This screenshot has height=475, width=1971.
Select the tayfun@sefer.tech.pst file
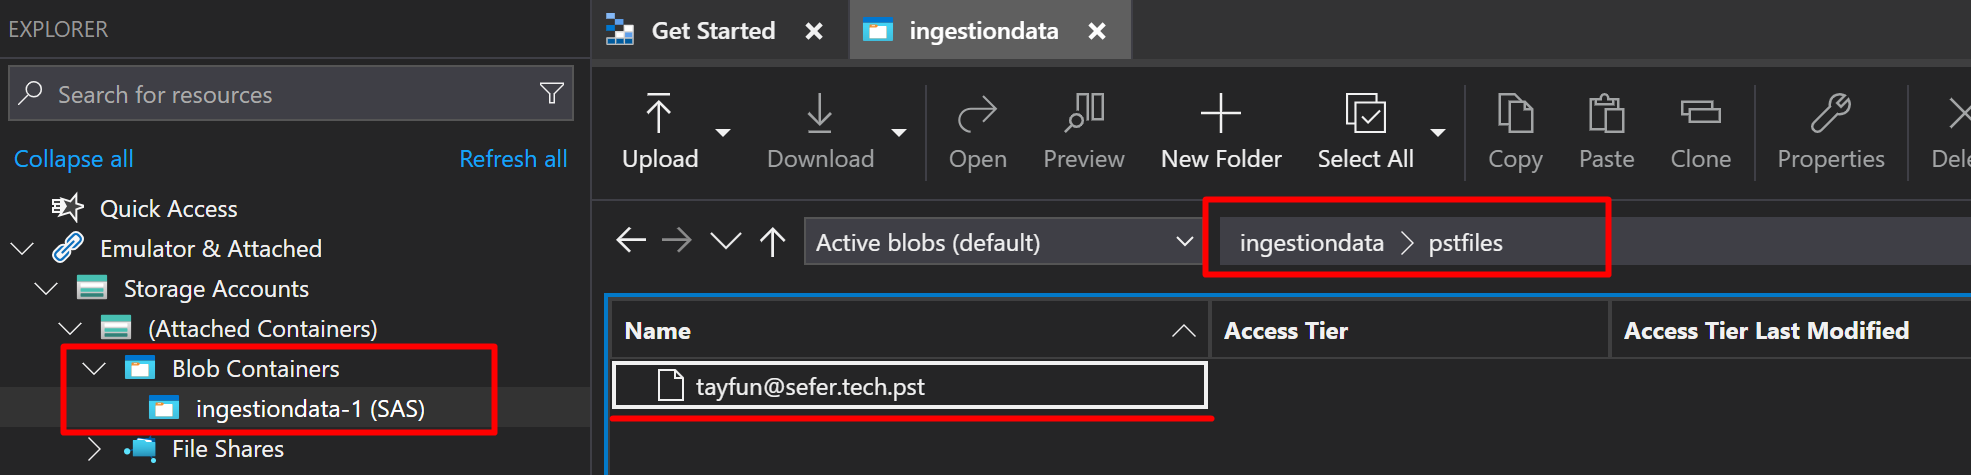809,387
